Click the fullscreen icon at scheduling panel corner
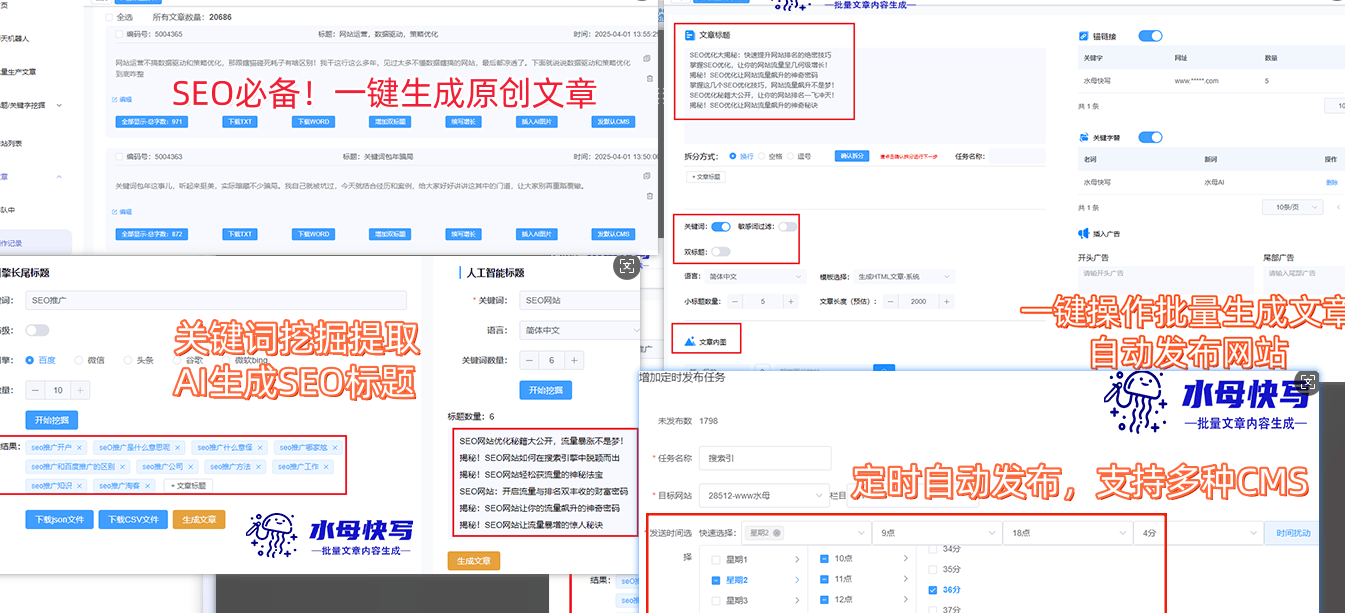This screenshot has height=613, width=1345. point(1306,380)
